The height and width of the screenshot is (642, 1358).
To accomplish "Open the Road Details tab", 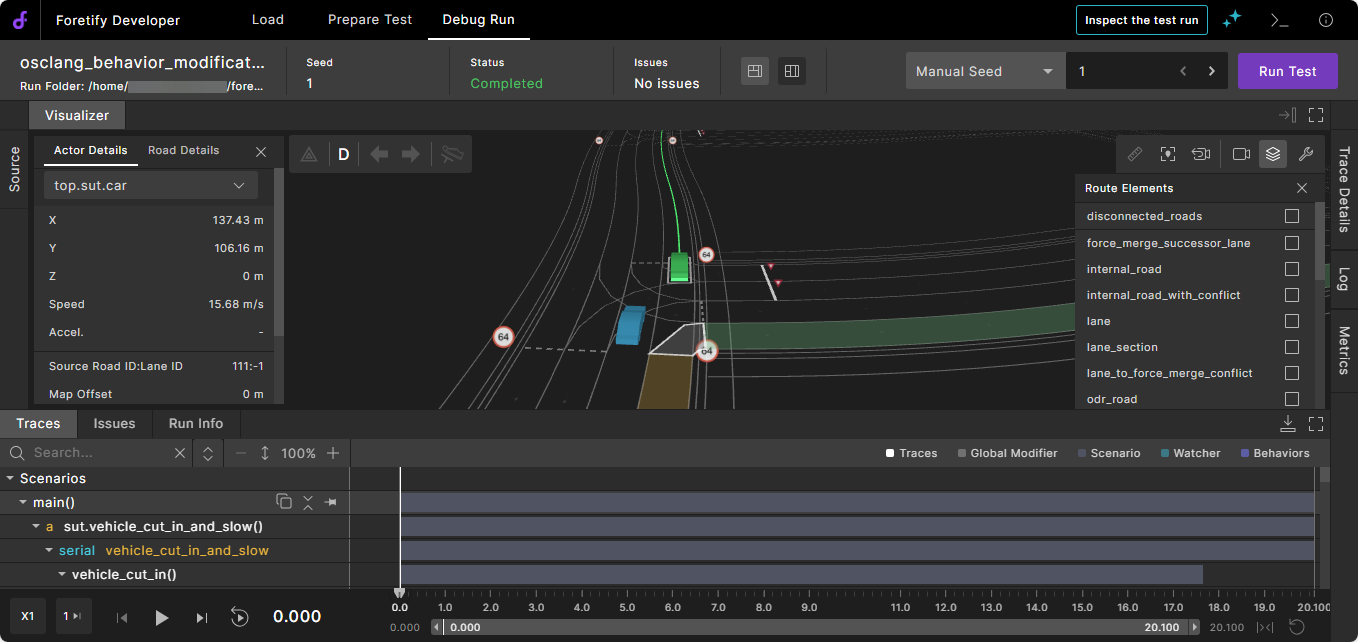I will pyautogui.click(x=183, y=150).
